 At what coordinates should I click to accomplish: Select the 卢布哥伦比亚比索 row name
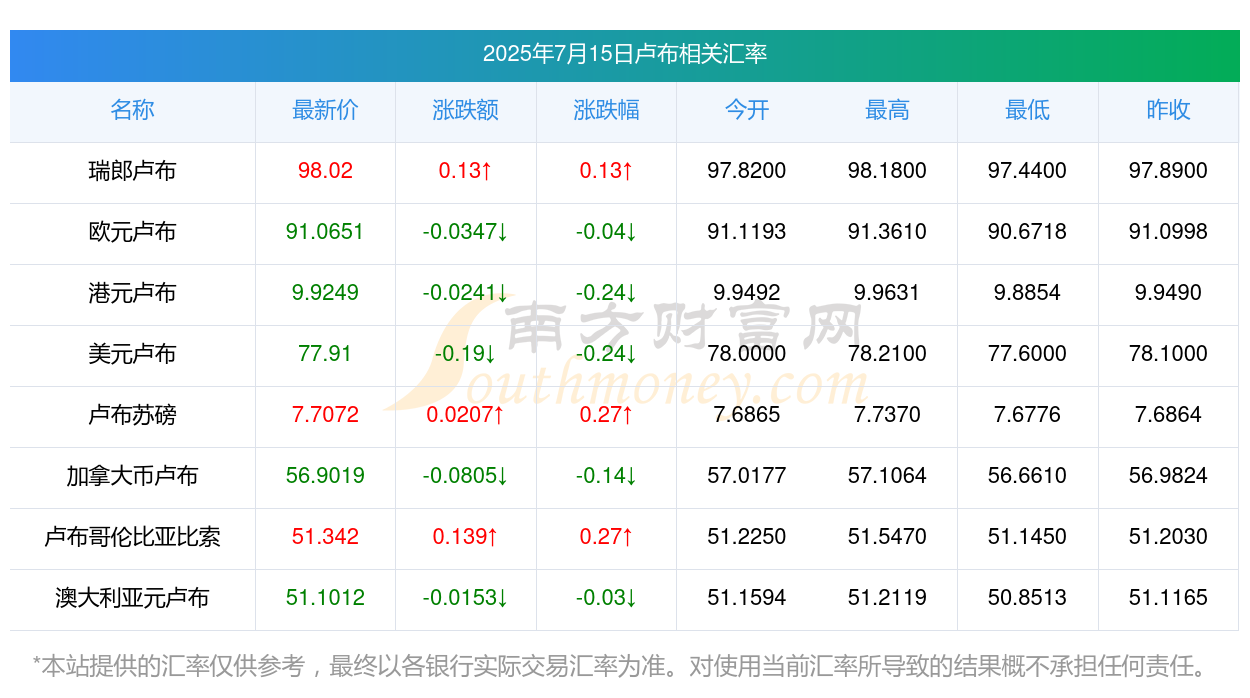point(132,537)
